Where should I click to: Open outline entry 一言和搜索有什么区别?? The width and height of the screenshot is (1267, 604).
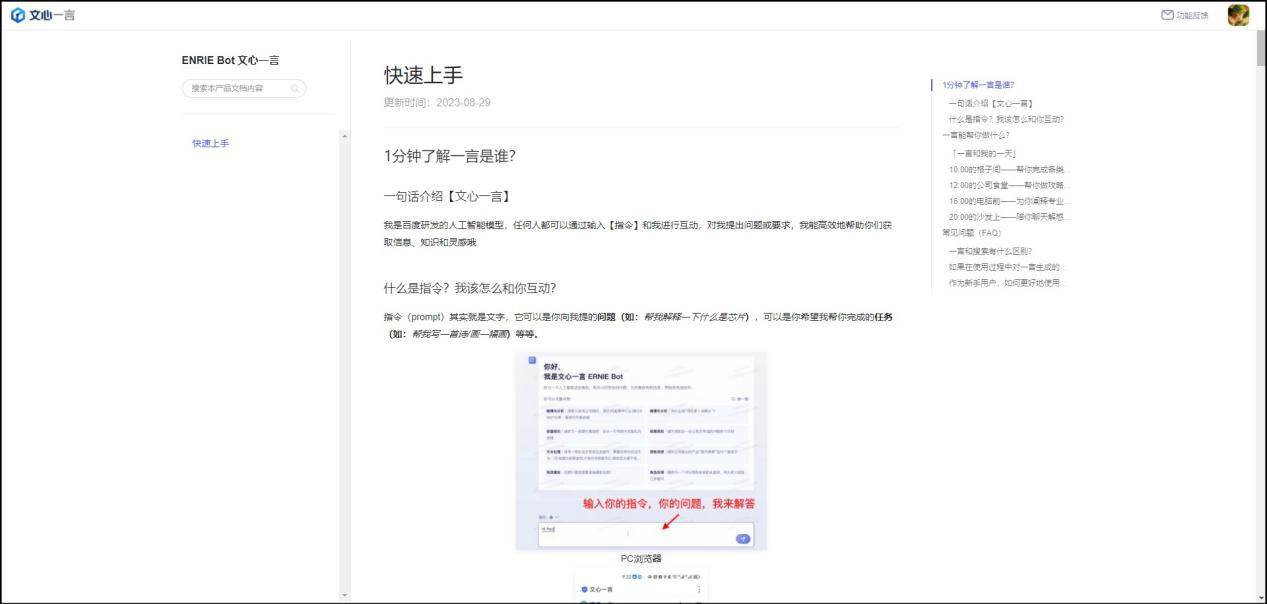point(990,251)
